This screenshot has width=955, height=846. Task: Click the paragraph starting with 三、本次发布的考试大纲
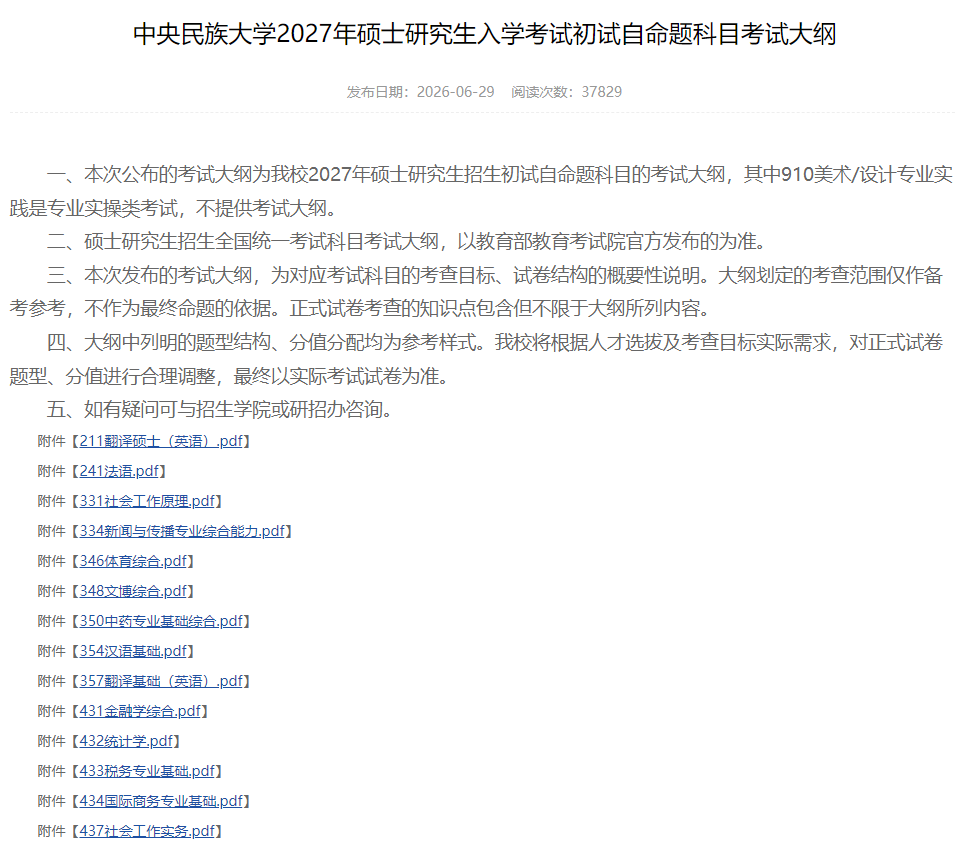tap(477, 292)
